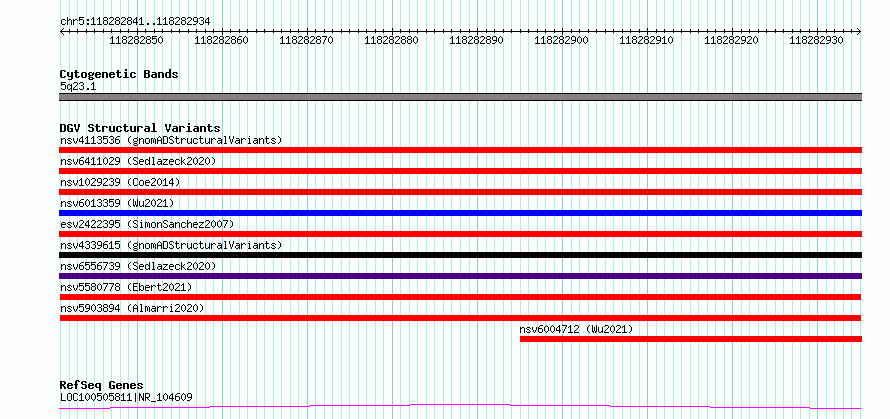
Task: Click the chr5:118282841..118282934 region label
Action: point(135,21)
